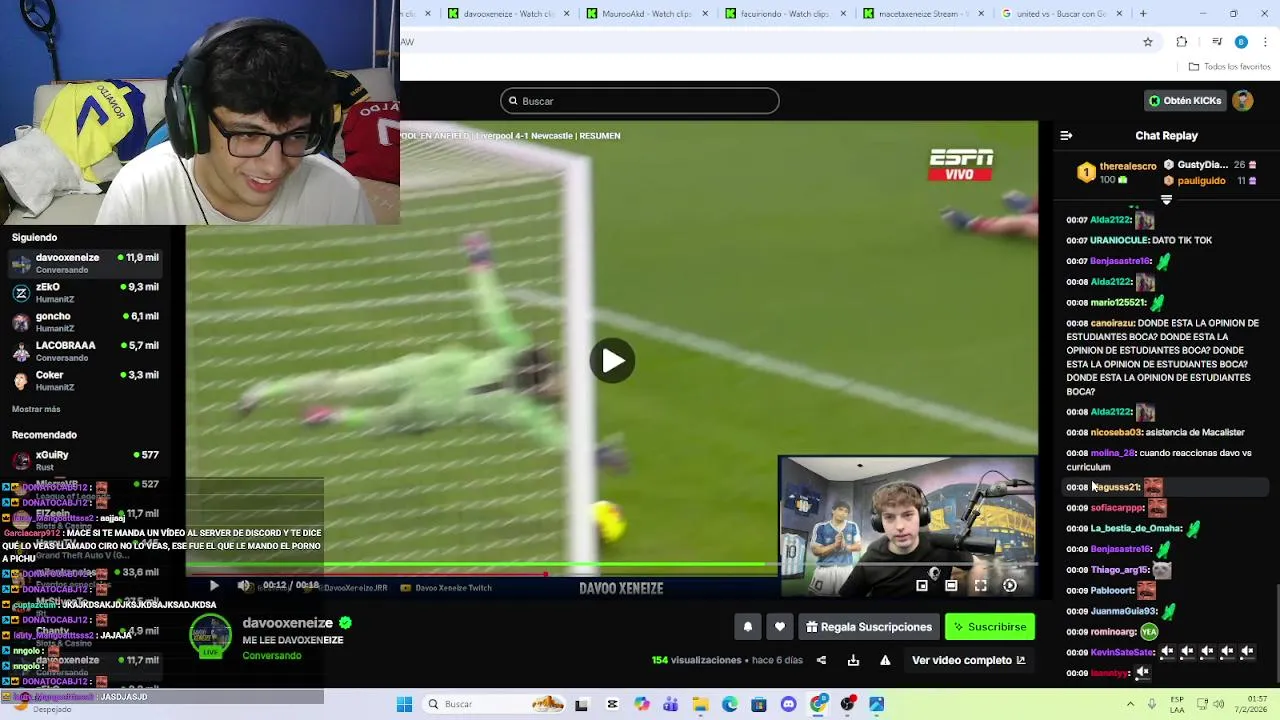Bookmark this page with the star icon
Viewport: 1280px width, 720px height.
[1148, 42]
